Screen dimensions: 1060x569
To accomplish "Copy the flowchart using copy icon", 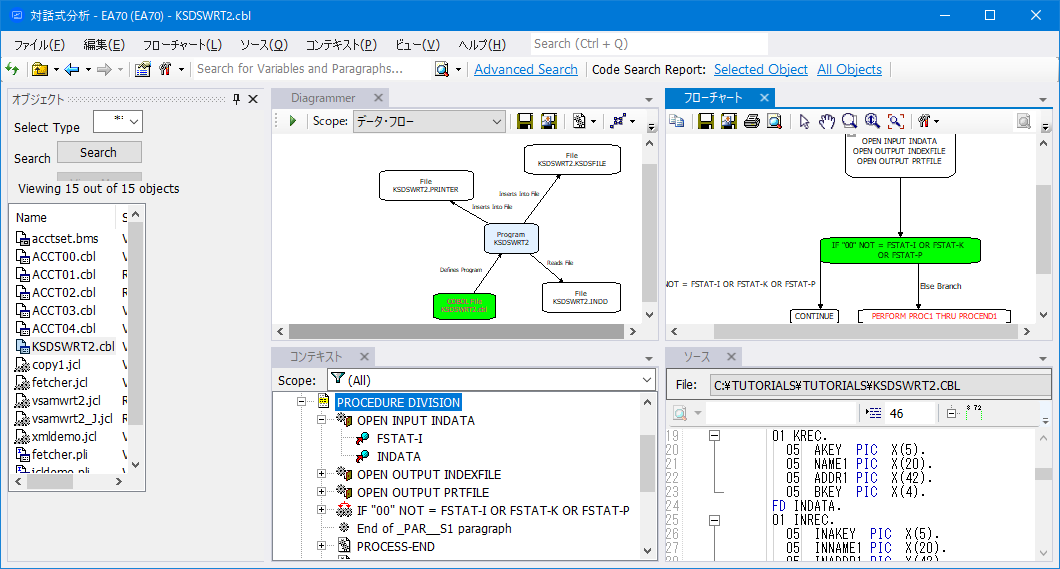I will [x=677, y=121].
